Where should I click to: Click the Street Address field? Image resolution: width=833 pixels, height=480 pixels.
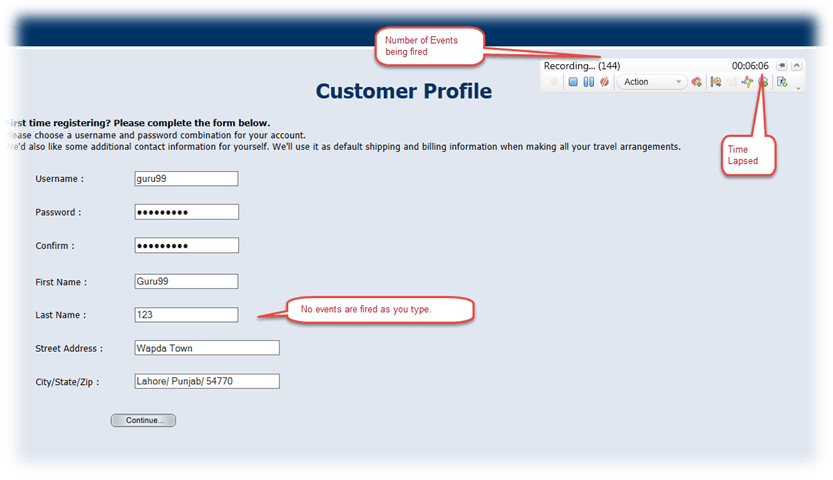coord(206,348)
